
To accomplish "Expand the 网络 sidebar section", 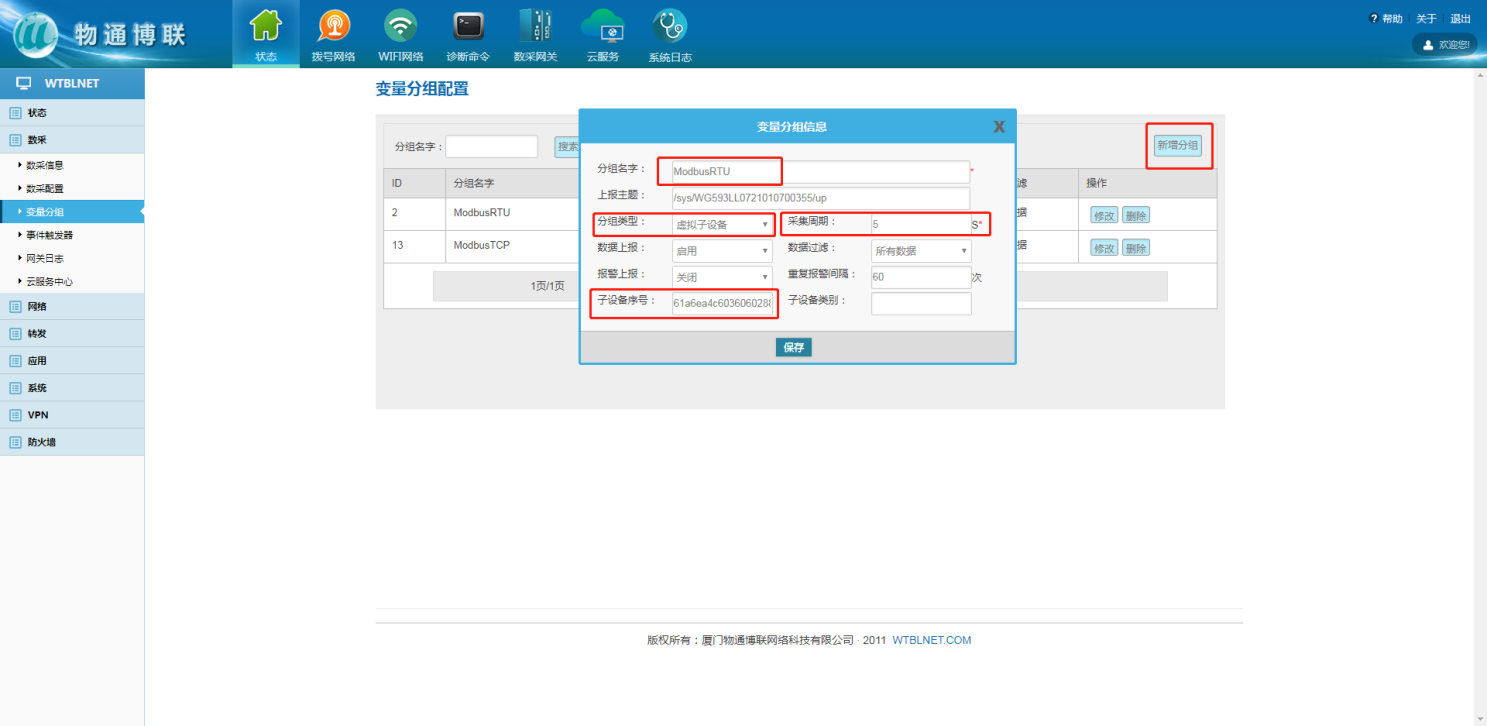I will 37,307.
